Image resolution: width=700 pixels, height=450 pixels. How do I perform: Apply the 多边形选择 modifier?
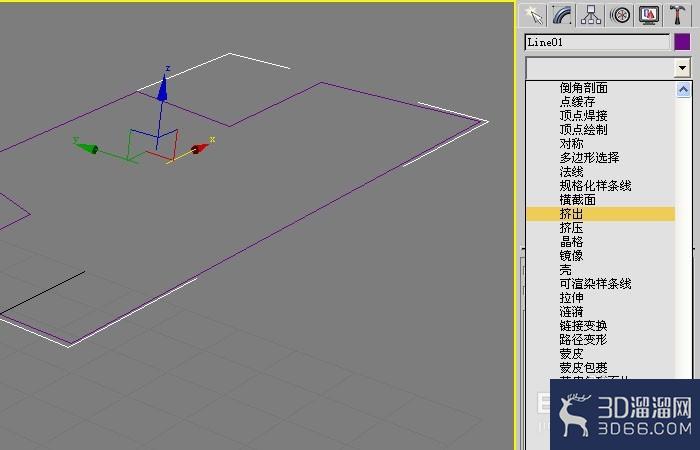tap(589, 158)
